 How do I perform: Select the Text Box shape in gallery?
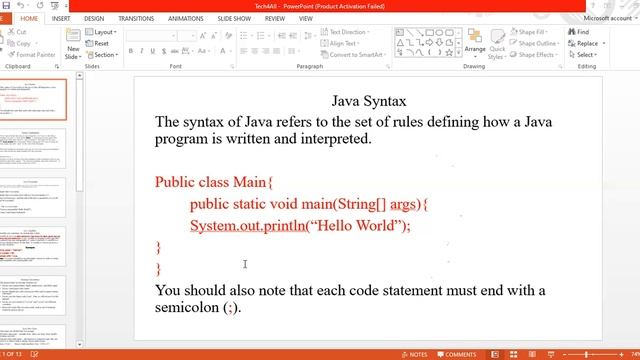click(x=400, y=32)
